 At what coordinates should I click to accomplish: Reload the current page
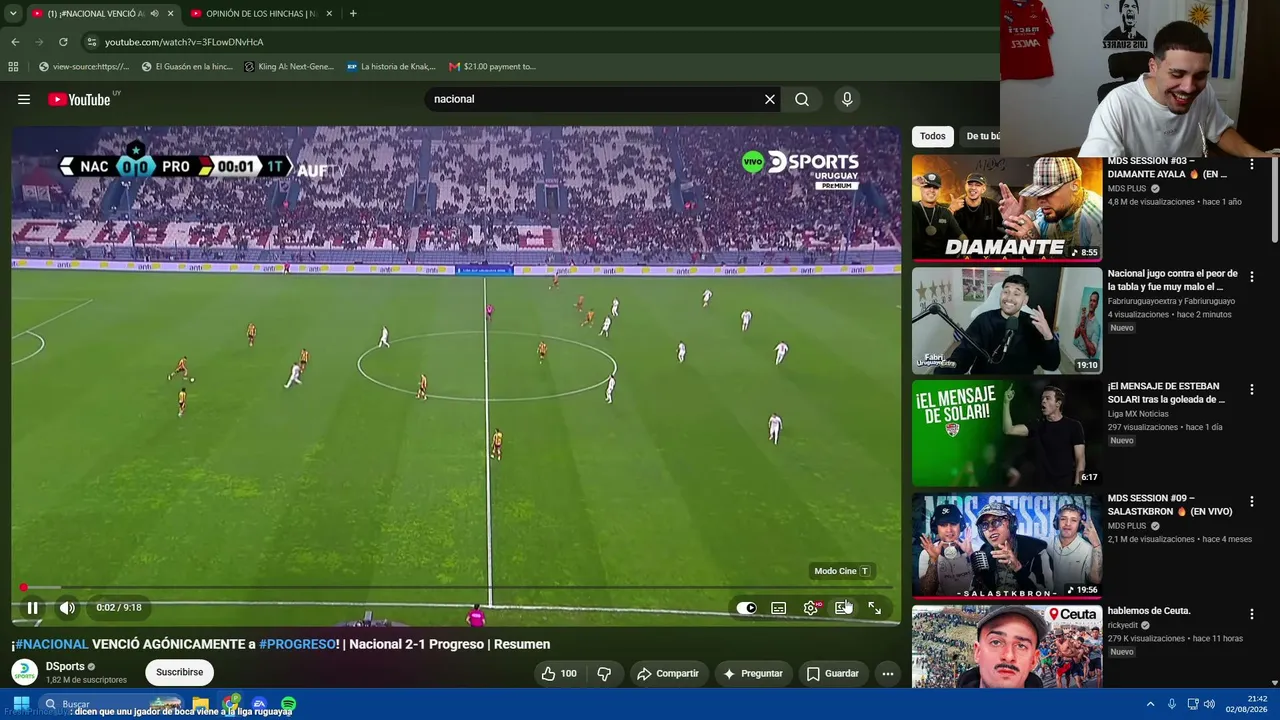63,42
